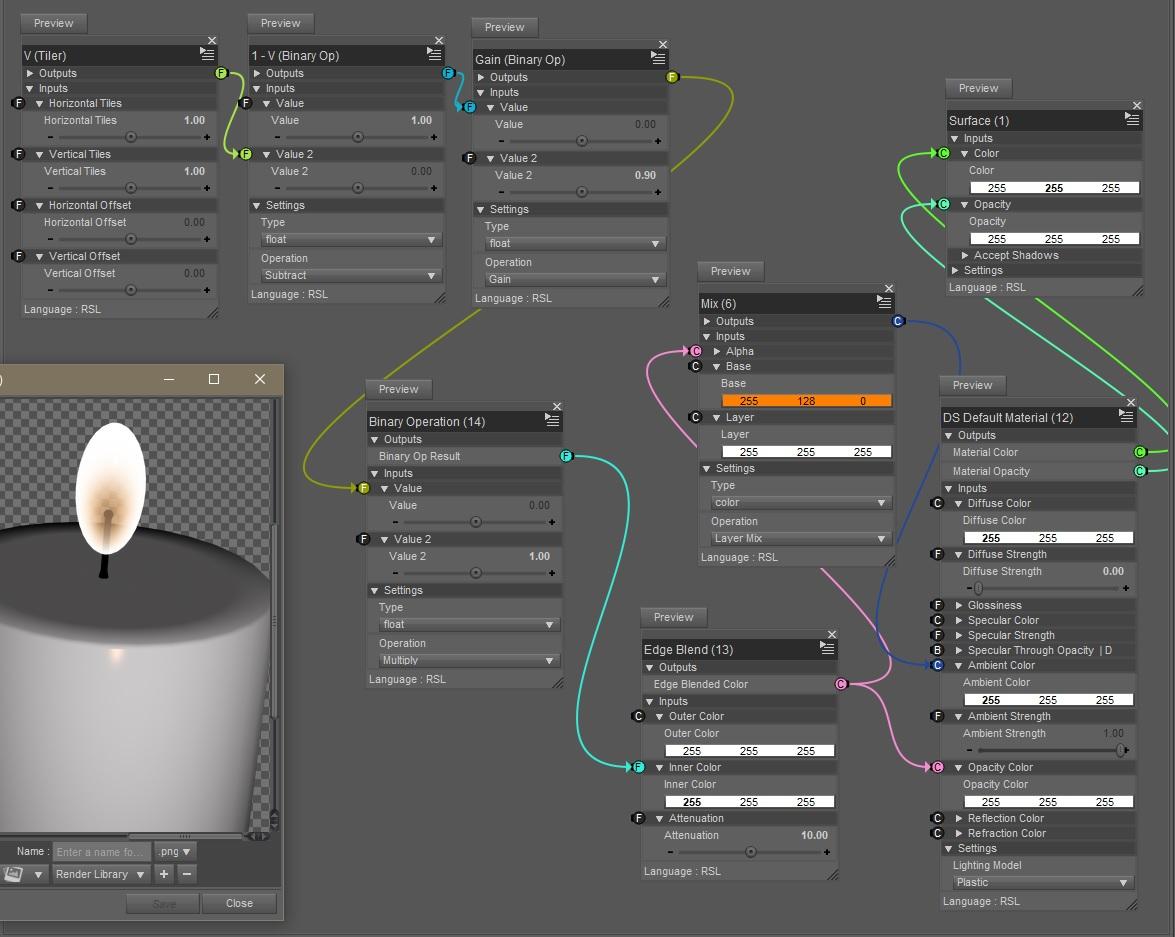The width and height of the screenshot is (1175, 937).
Task: Open the DS Default Material (12) brick menu icon
Action: point(1126,416)
